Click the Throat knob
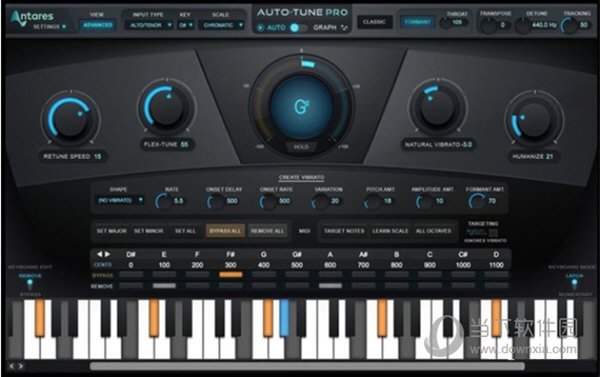This screenshot has width=600, height=377. click(445, 23)
